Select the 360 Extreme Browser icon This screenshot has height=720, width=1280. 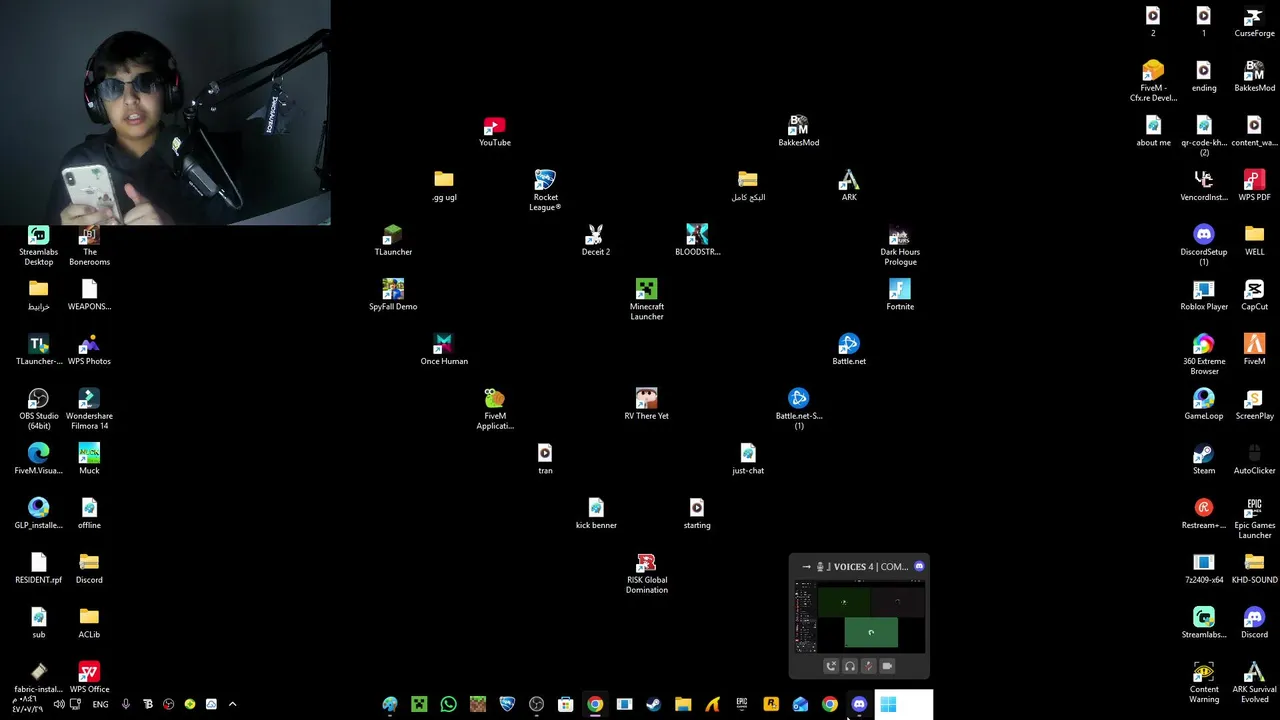click(1203, 354)
